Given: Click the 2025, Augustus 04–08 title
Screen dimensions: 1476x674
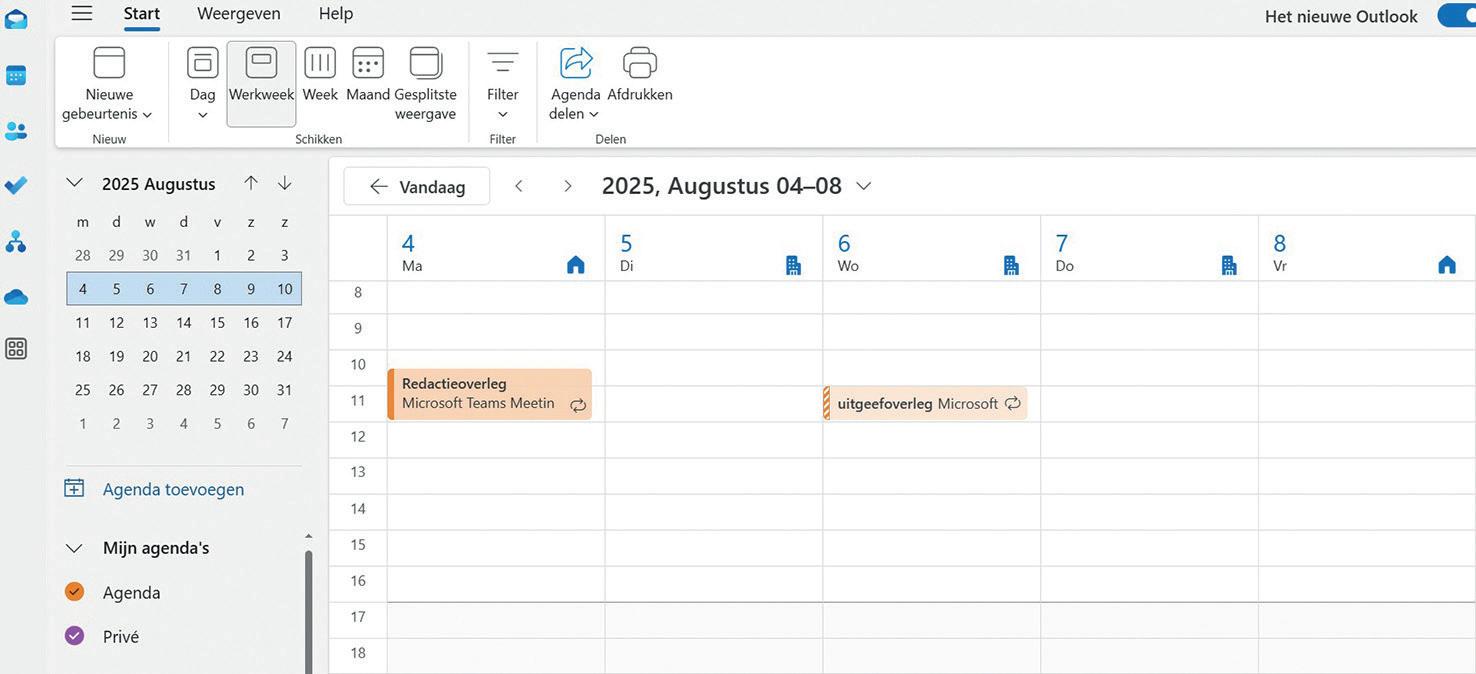Looking at the screenshot, I should pyautogui.click(x=722, y=186).
